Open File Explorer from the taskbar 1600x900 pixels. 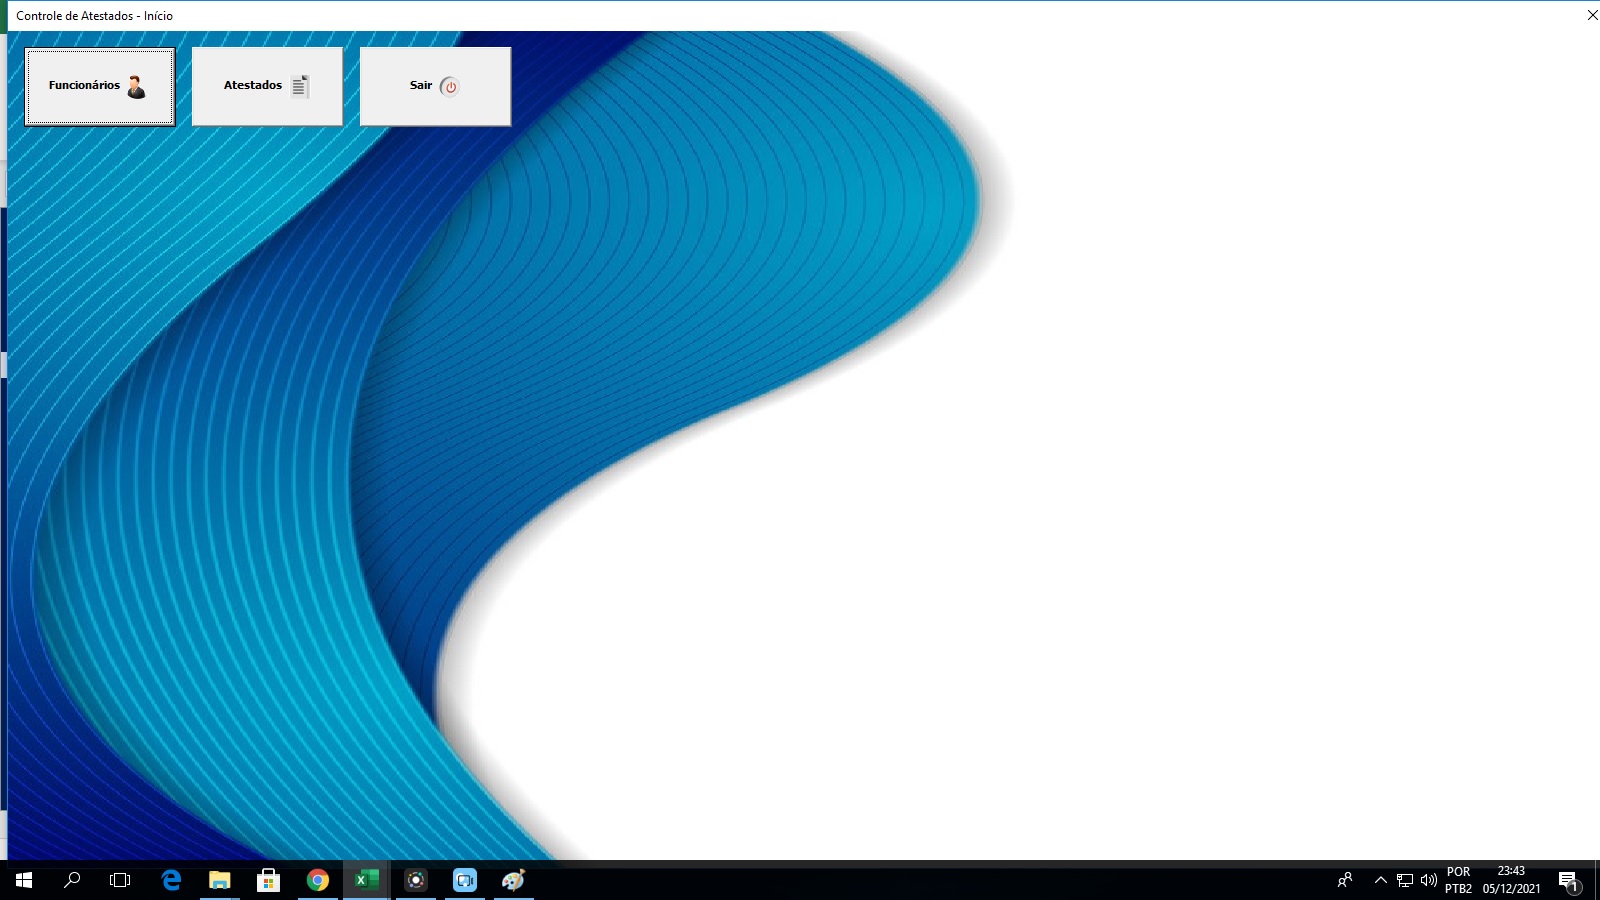(x=220, y=880)
